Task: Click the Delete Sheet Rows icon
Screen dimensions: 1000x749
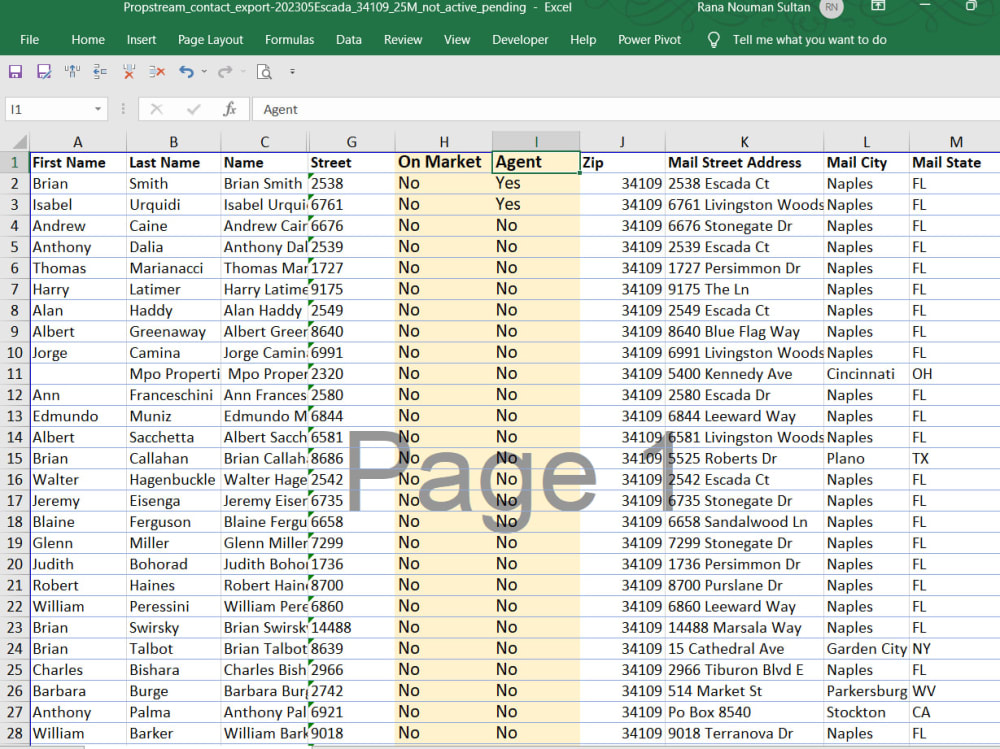Action: (157, 71)
